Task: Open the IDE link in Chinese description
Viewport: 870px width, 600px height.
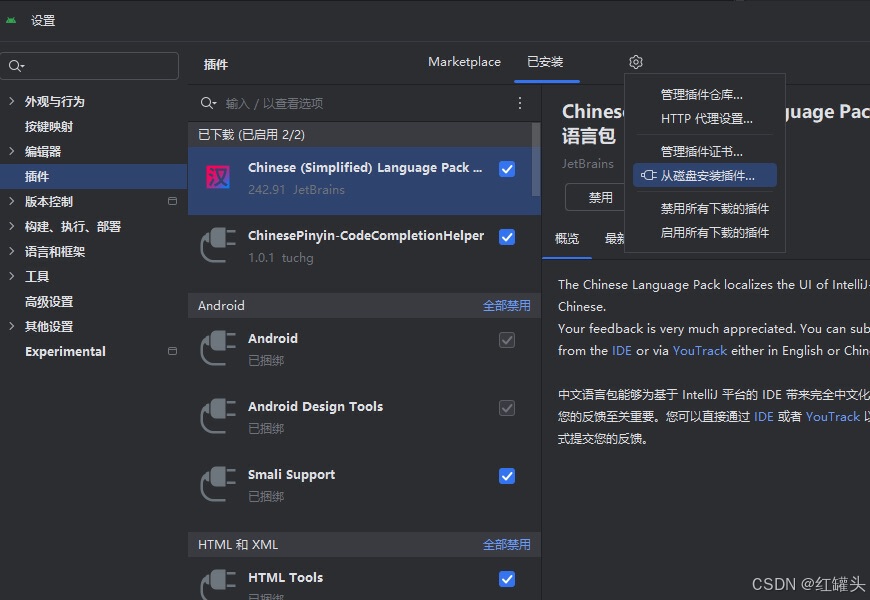Action: [763, 416]
